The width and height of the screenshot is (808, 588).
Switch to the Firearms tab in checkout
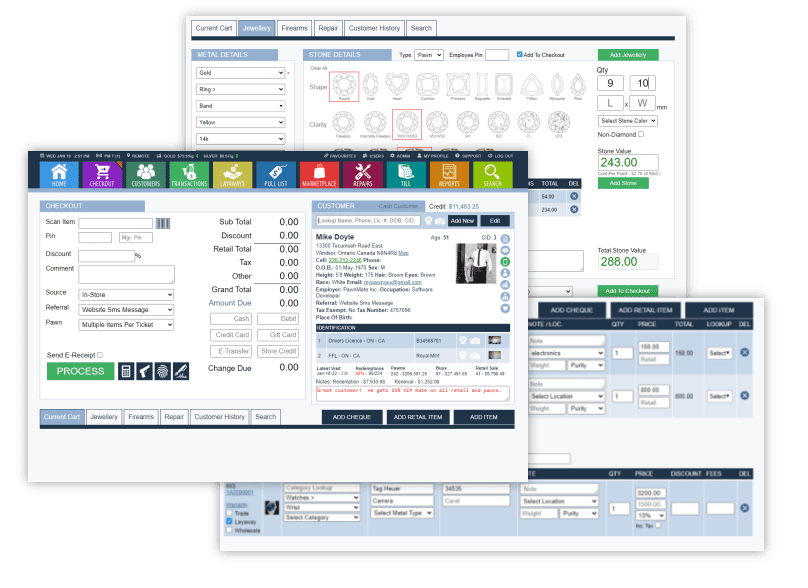pos(141,417)
